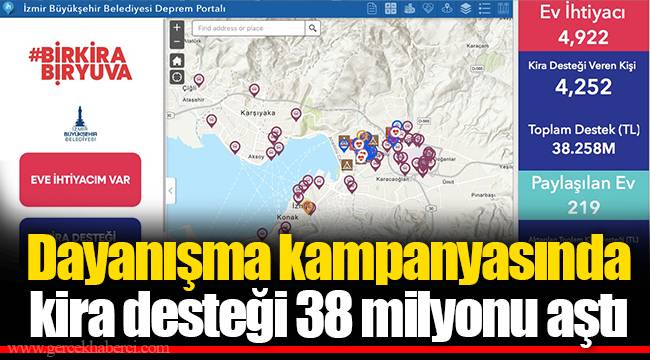Screen dimensions: 650x360
Task: Zoom in on the map with plus
Action: (177, 28)
